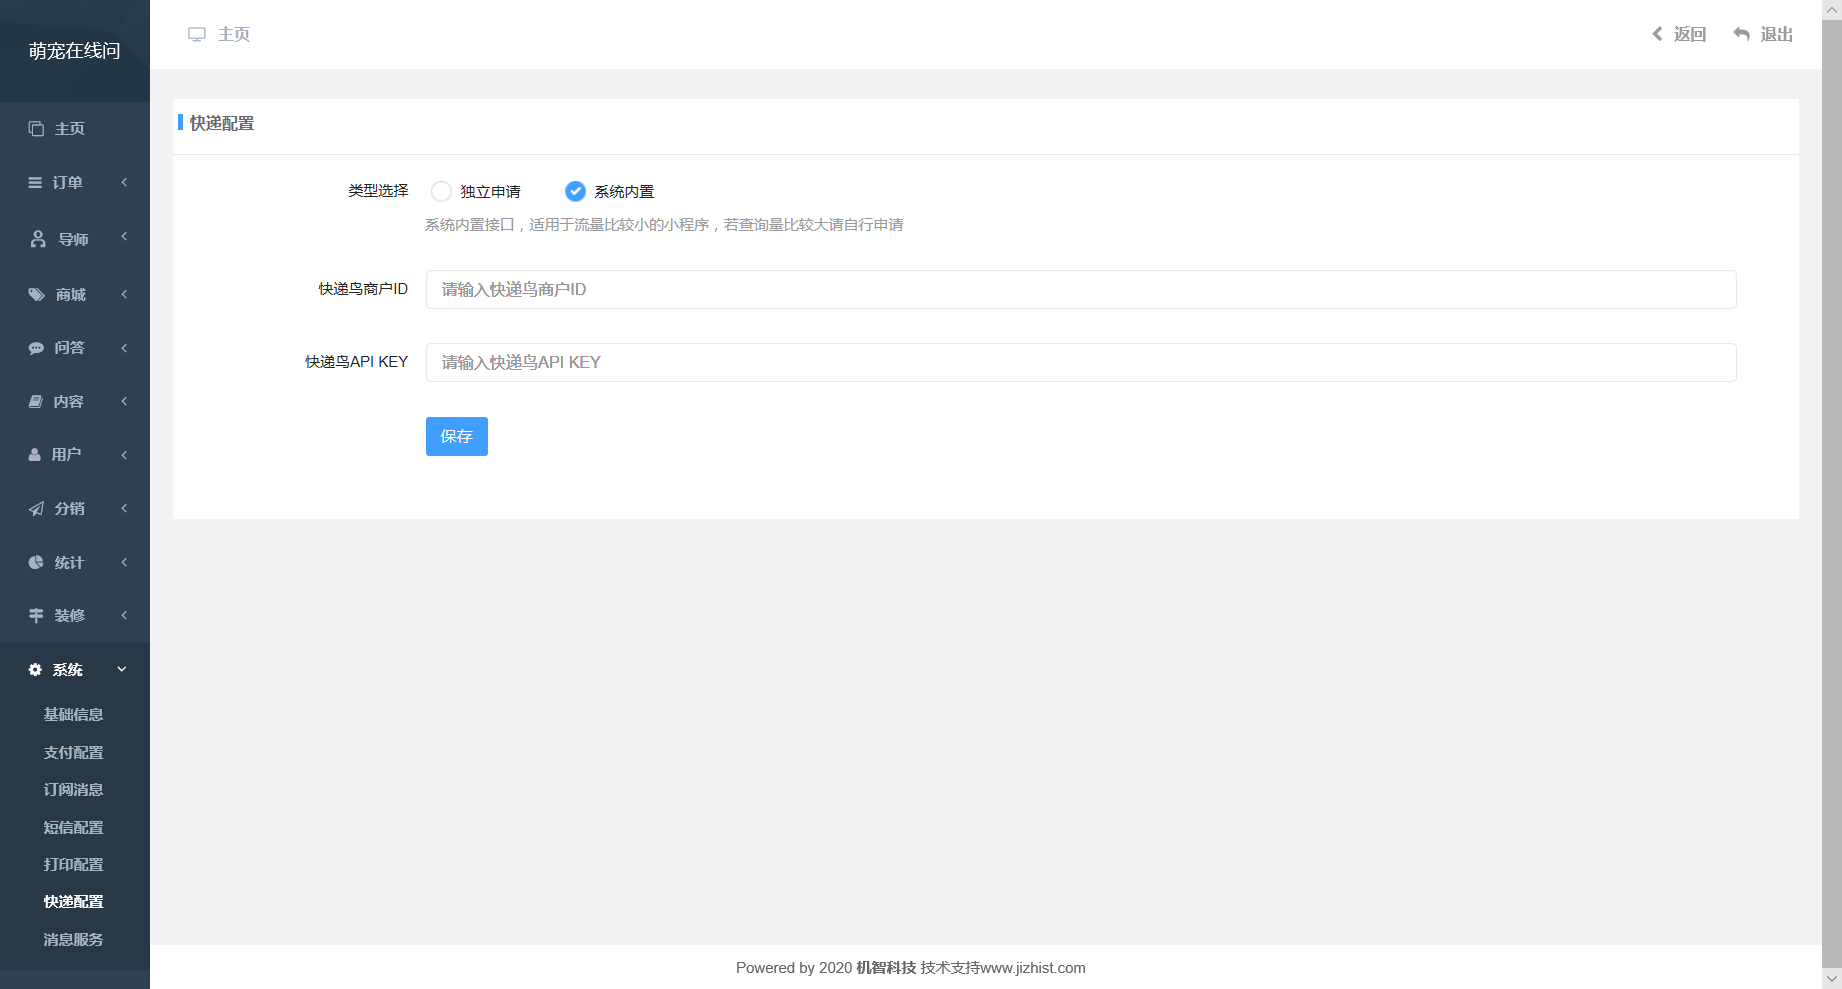The width and height of the screenshot is (1842, 989).
Task: Focus the 快递鸟API KEY input field
Action: (x=1081, y=362)
